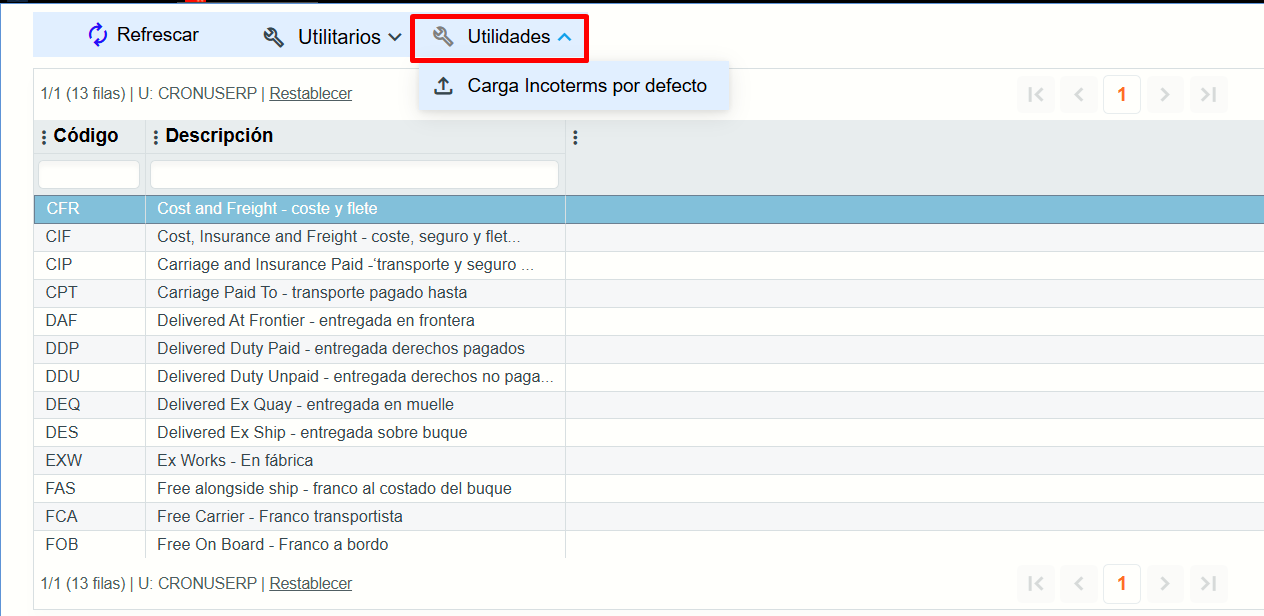The width and height of the screenshot is (1264, 616).
Task: Go to first page in the upper pager
Action: click(x=1036, y=95)
